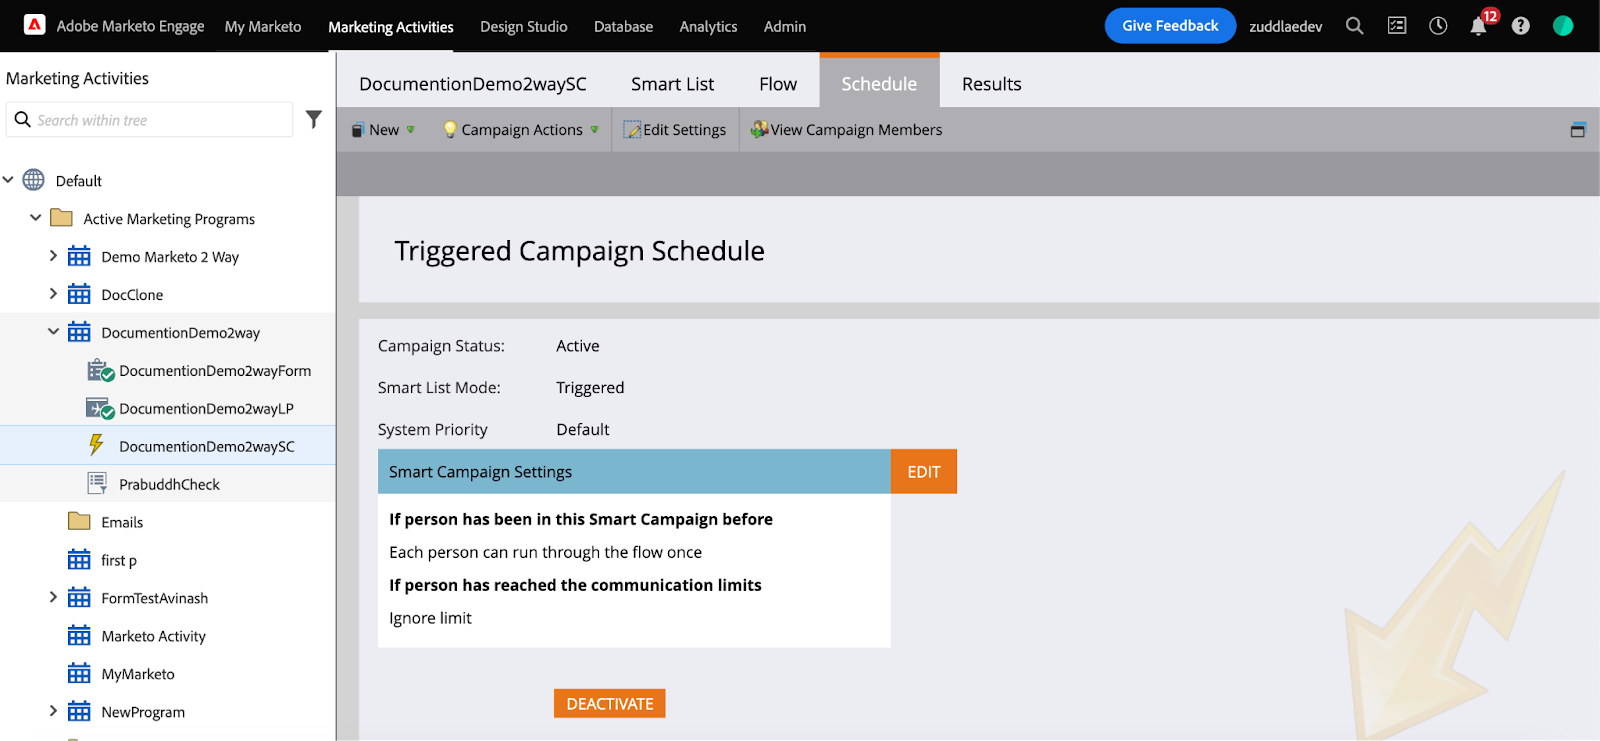Open the recent history clock icon
The image size is (1600, 741).
1438,26
